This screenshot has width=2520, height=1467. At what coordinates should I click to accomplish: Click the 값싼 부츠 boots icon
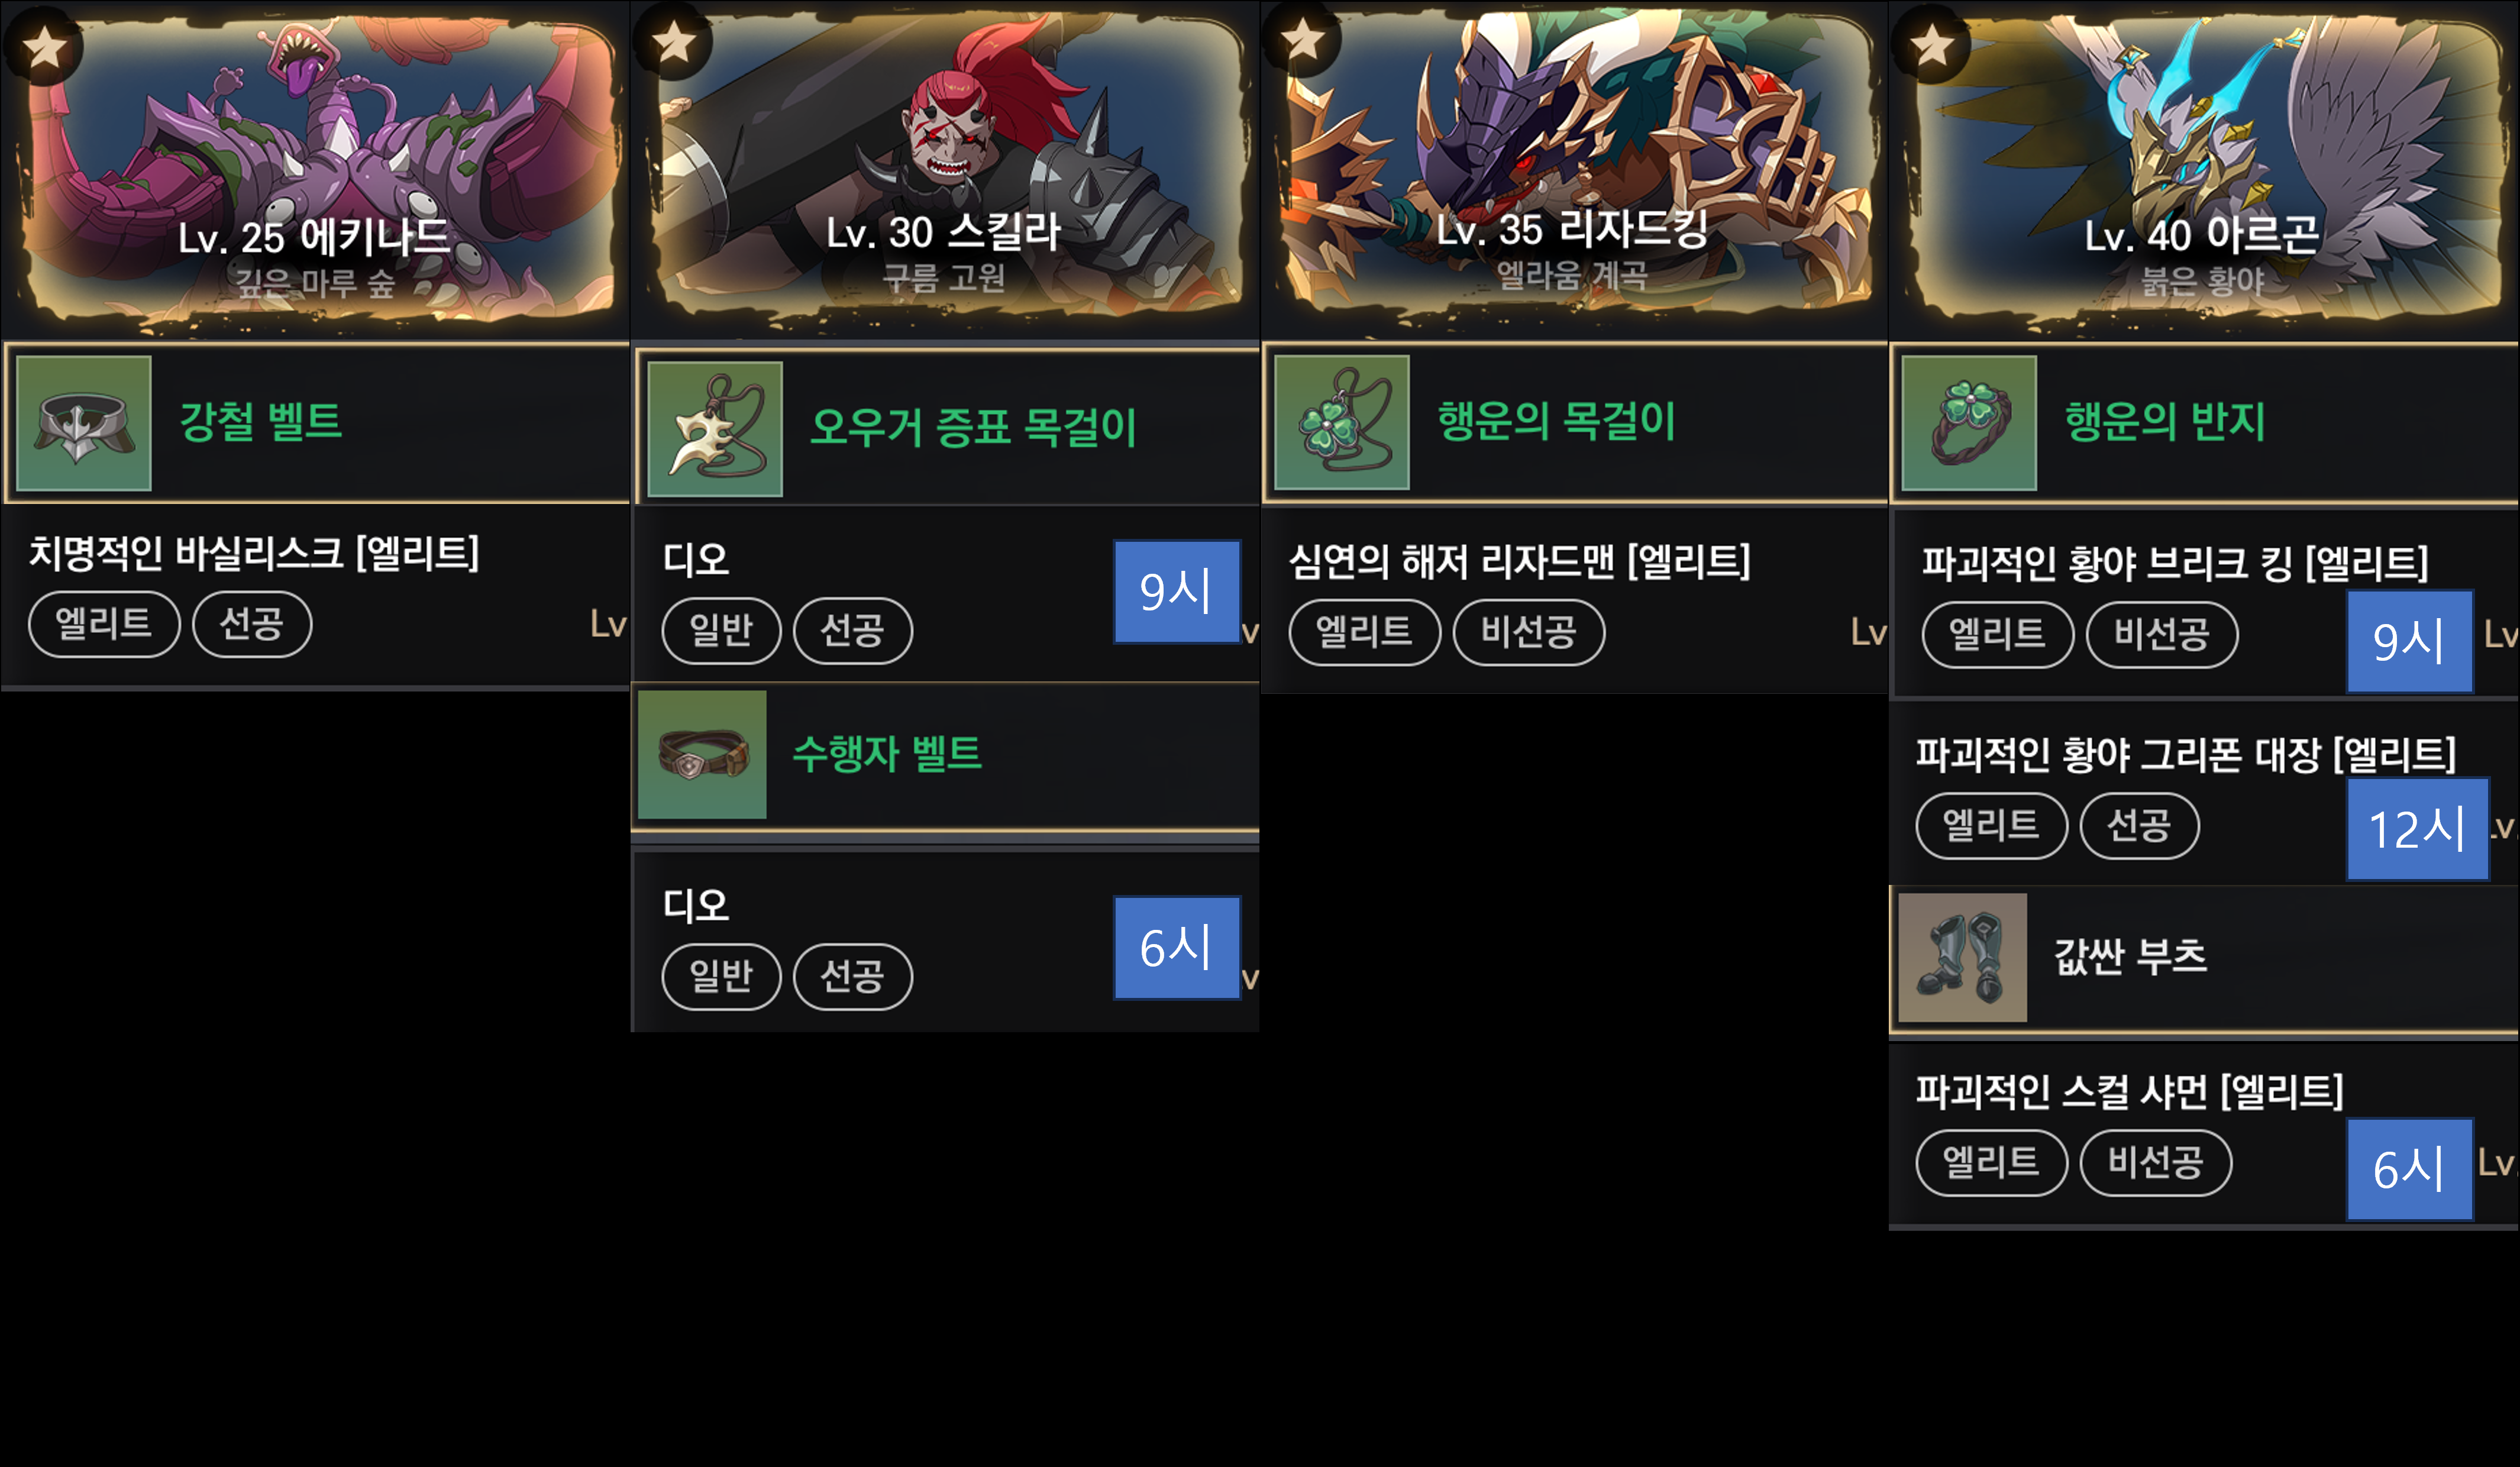[1962, 957]
